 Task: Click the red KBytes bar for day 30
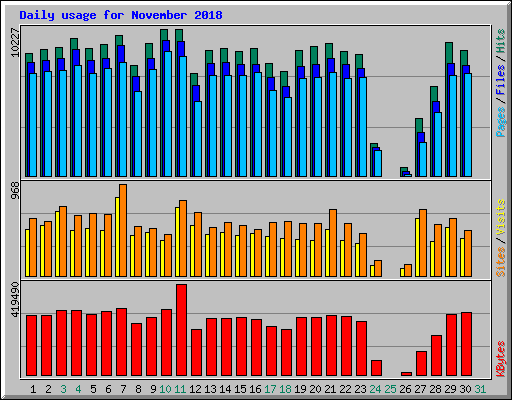click(x=467, y=344)
